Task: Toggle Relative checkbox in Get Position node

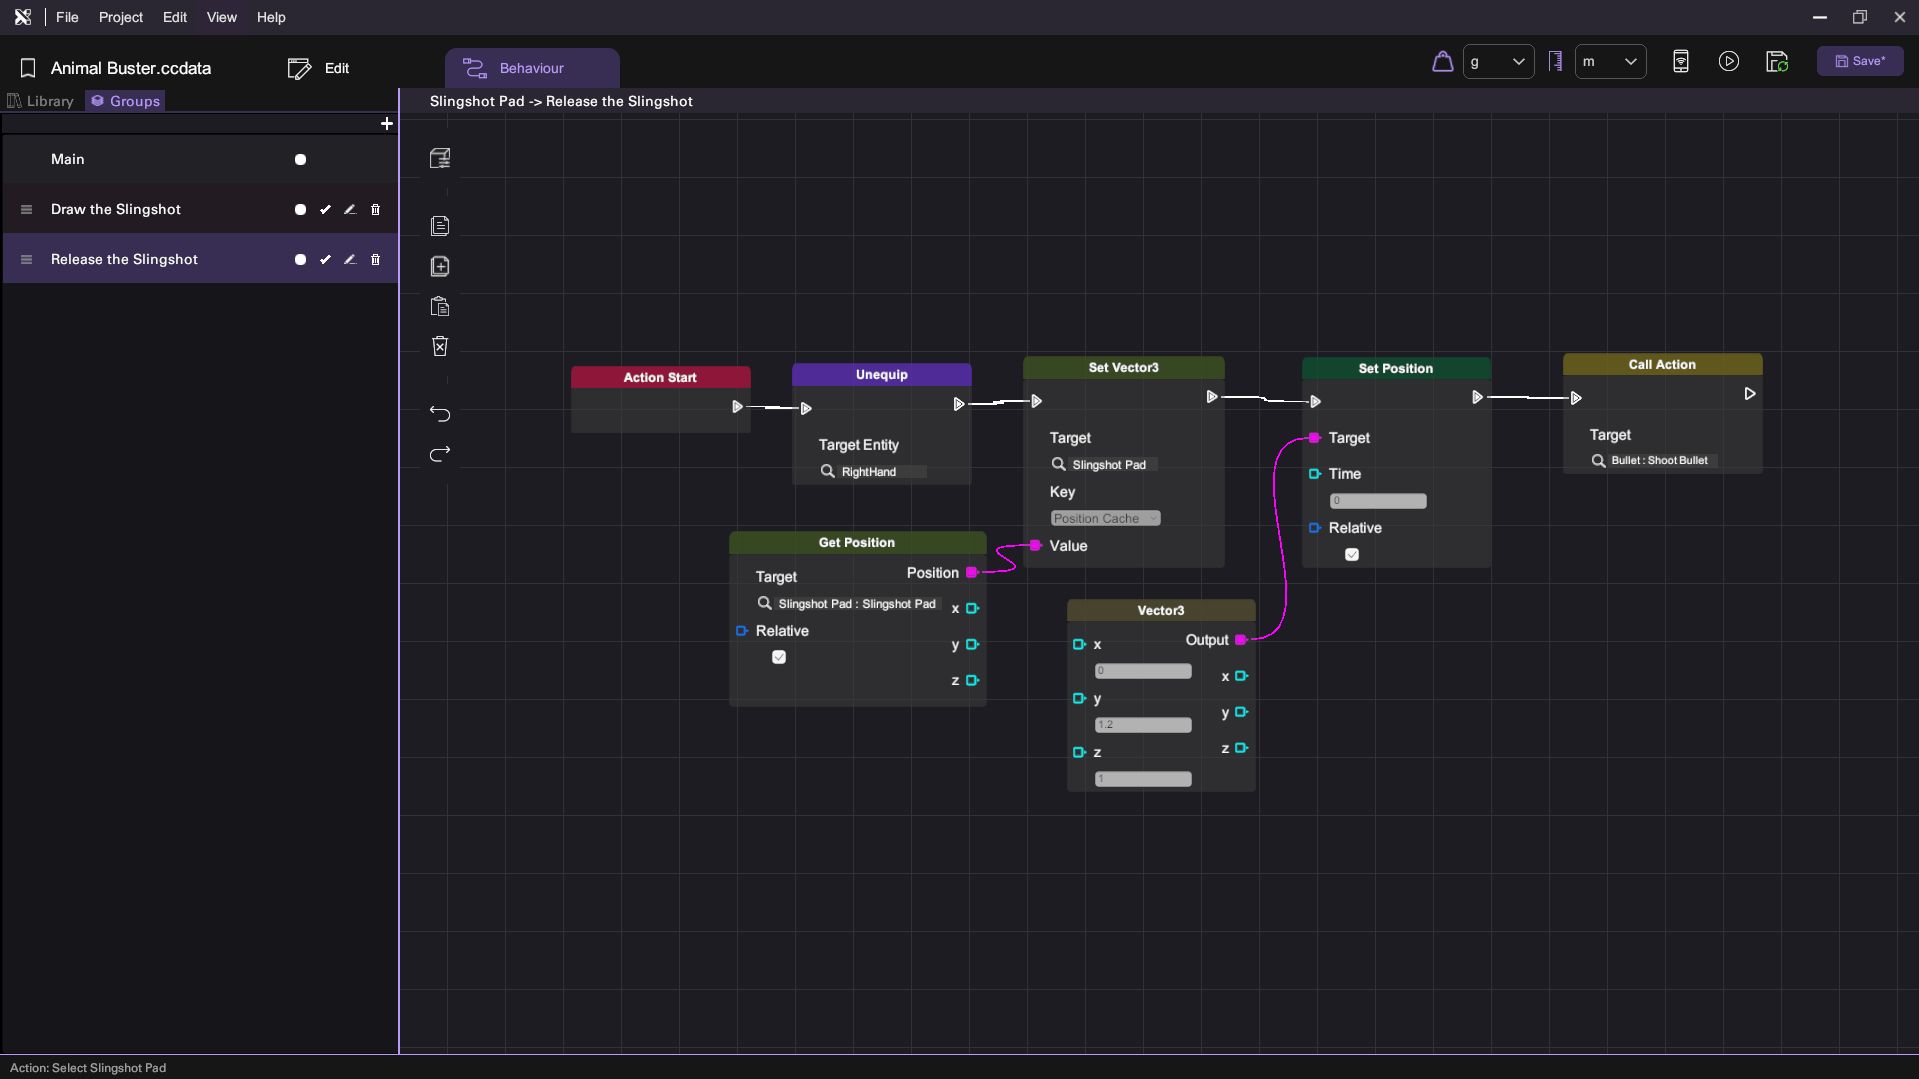Action: pyautogui.click(x=779, y=657)
